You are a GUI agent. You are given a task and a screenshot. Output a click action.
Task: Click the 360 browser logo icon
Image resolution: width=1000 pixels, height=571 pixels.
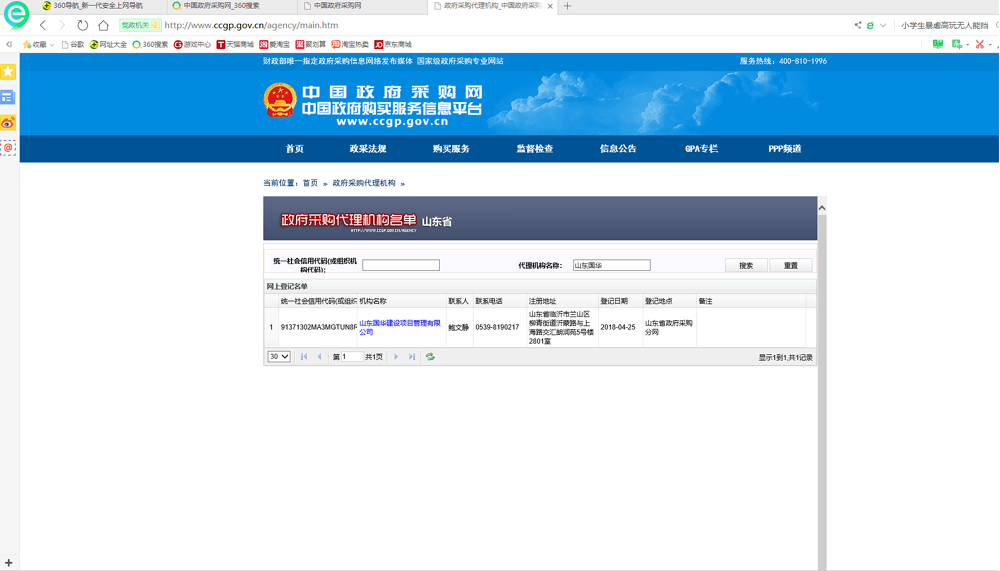coord(17,14)
